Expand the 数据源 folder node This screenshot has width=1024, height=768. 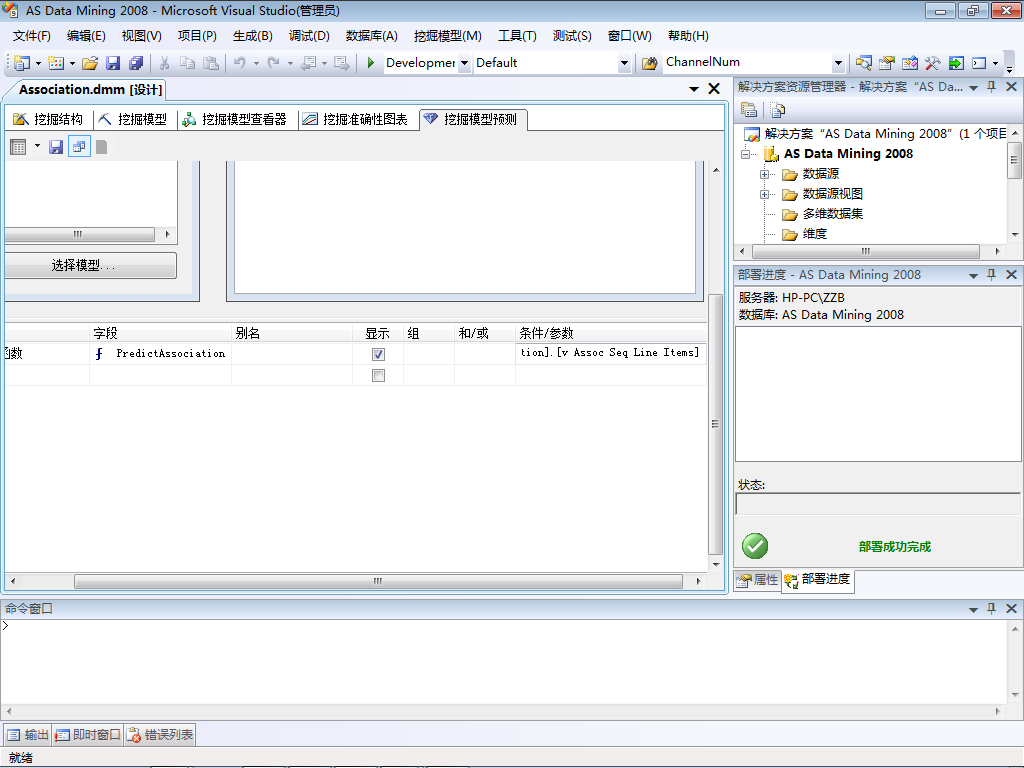click(x=764, y=174)
